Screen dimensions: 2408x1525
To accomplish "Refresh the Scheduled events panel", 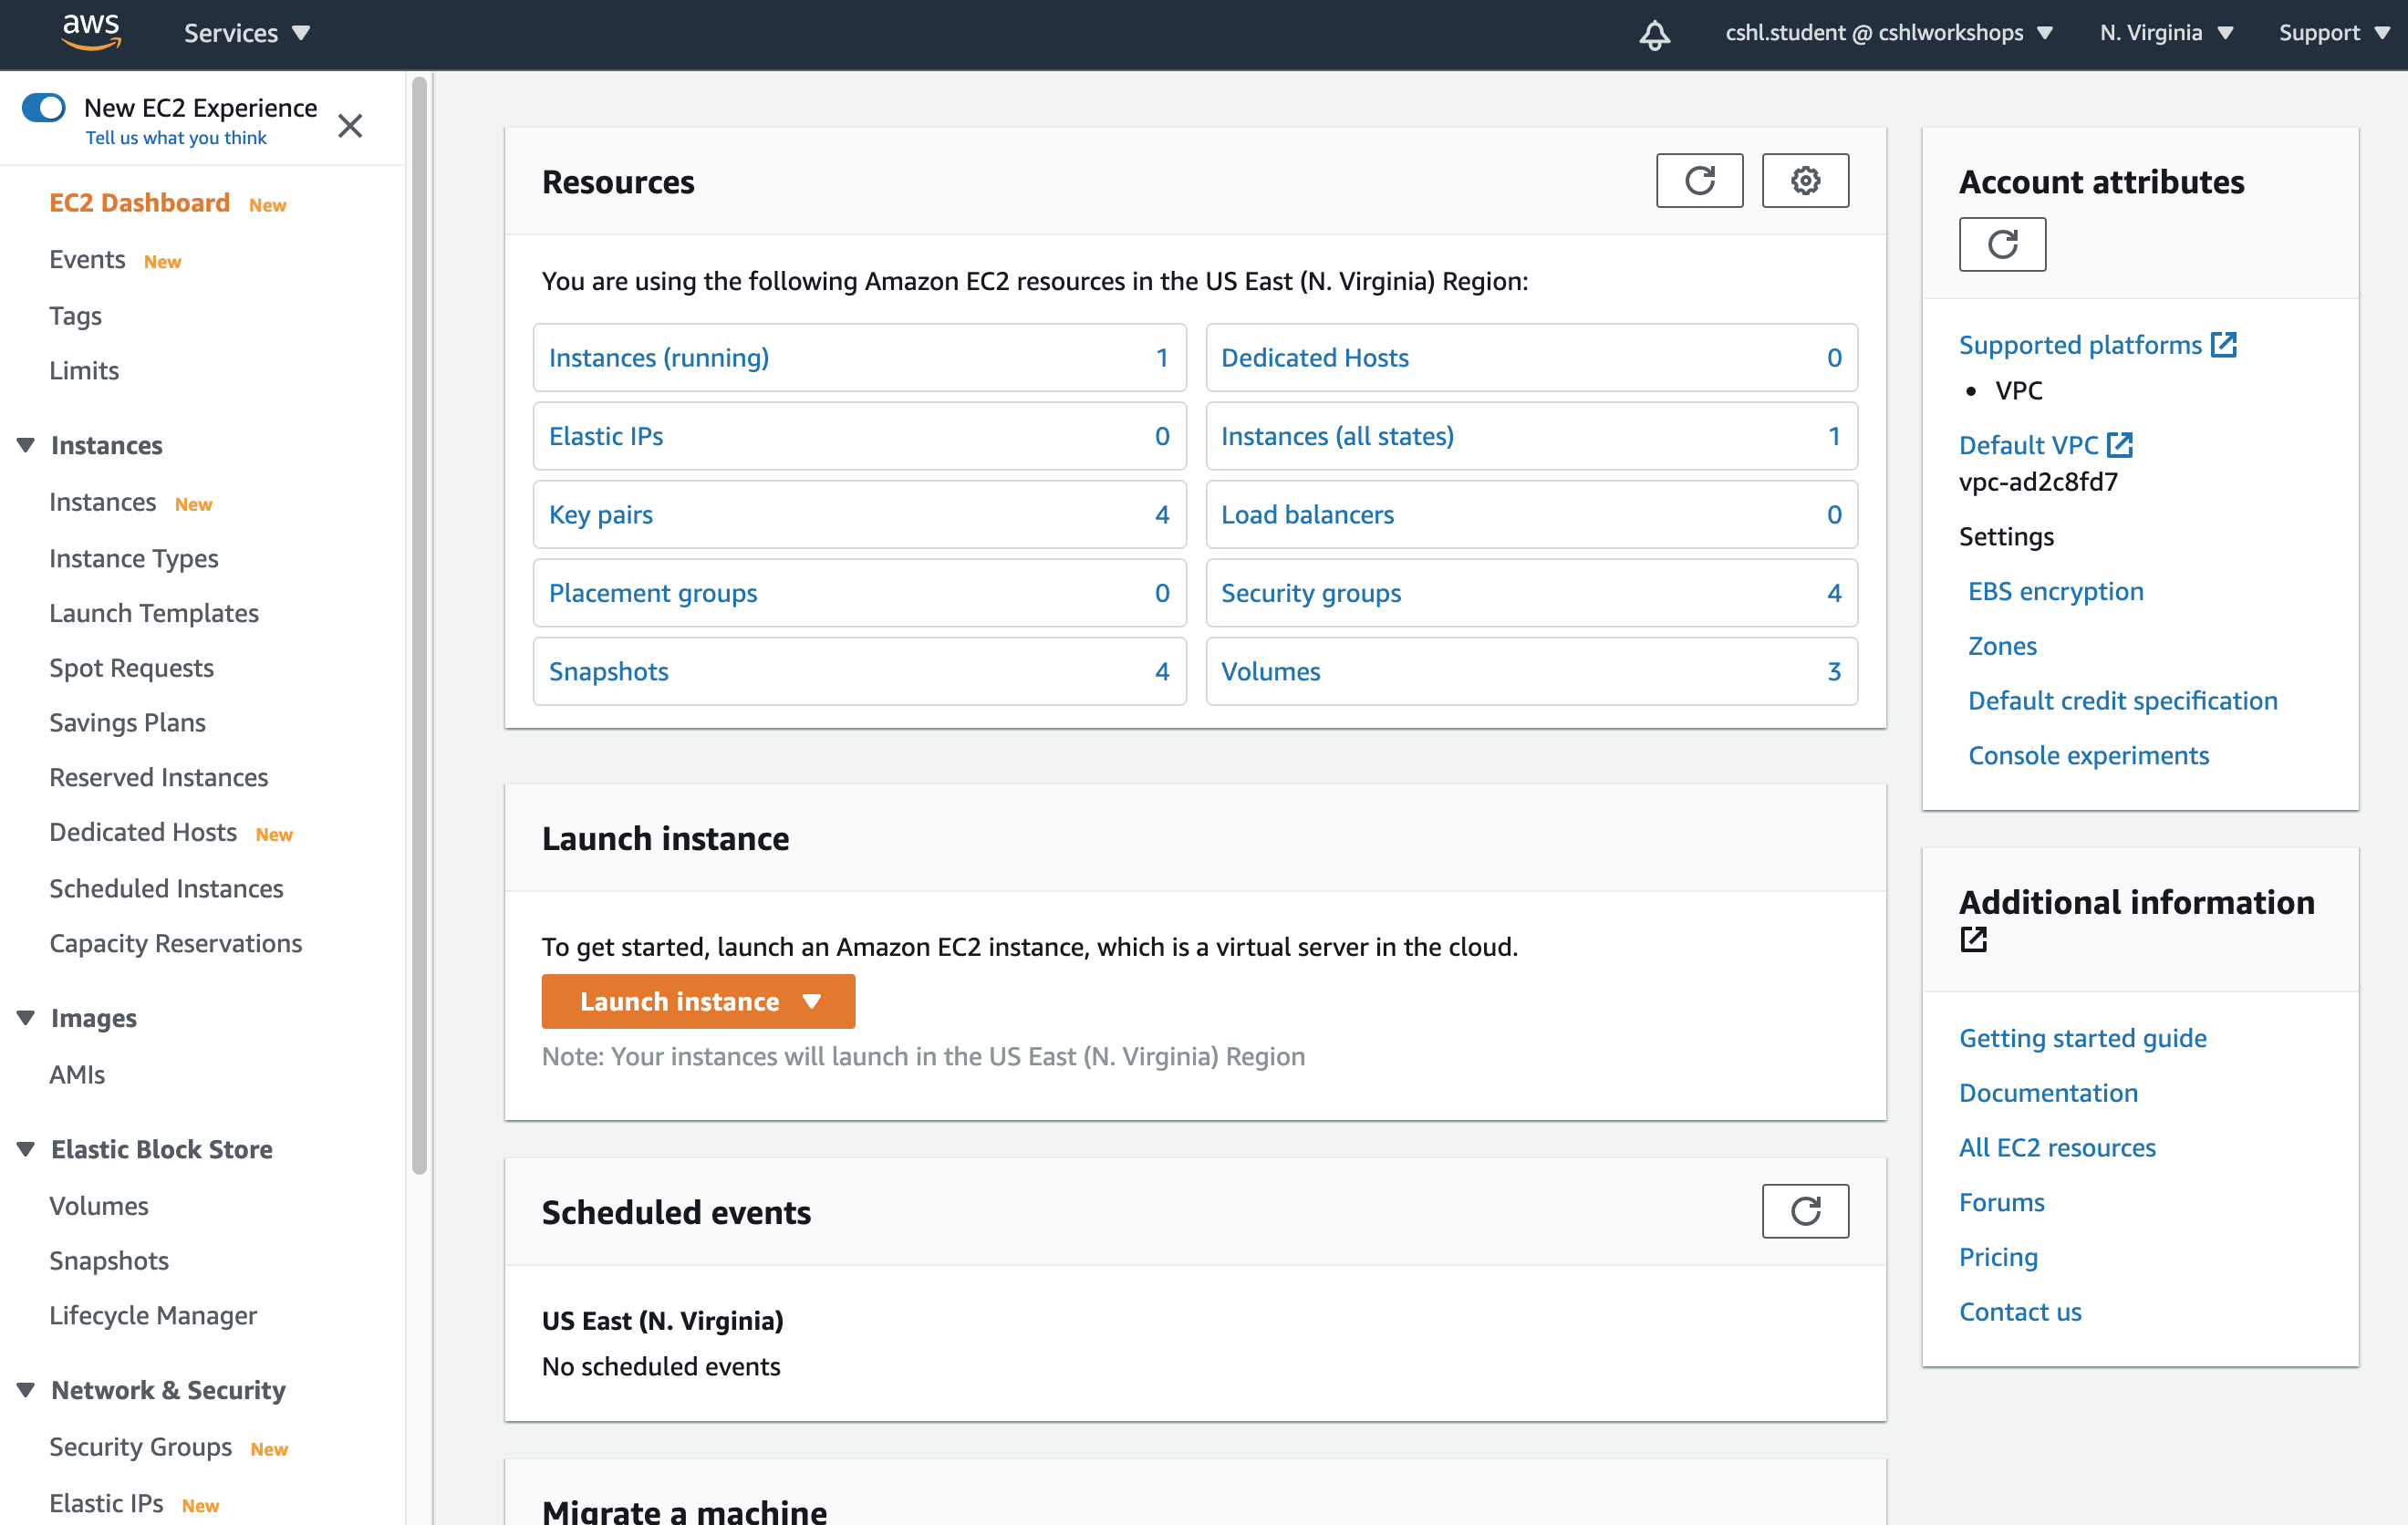I will 1804,1211.
